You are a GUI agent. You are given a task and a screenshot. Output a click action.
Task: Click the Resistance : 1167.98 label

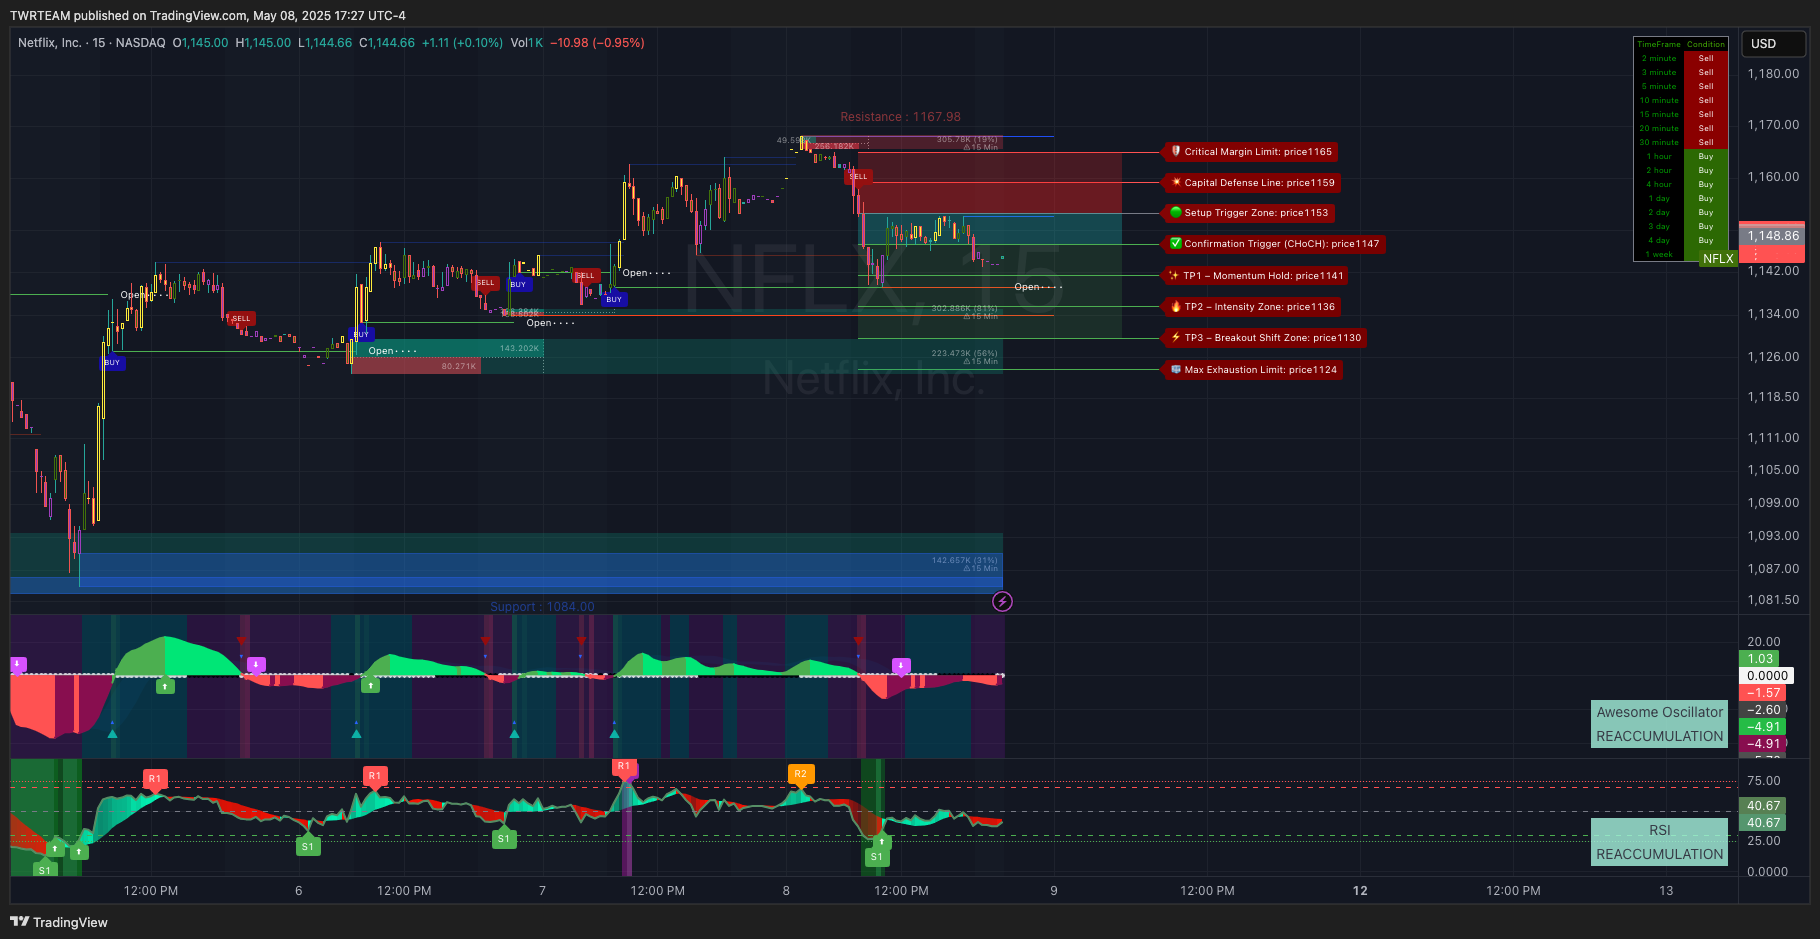tap(900, 117)
